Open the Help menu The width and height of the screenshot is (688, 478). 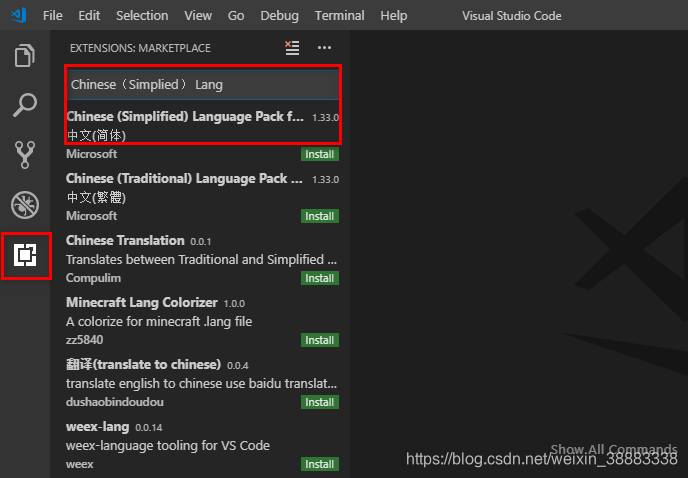(394, 16)
